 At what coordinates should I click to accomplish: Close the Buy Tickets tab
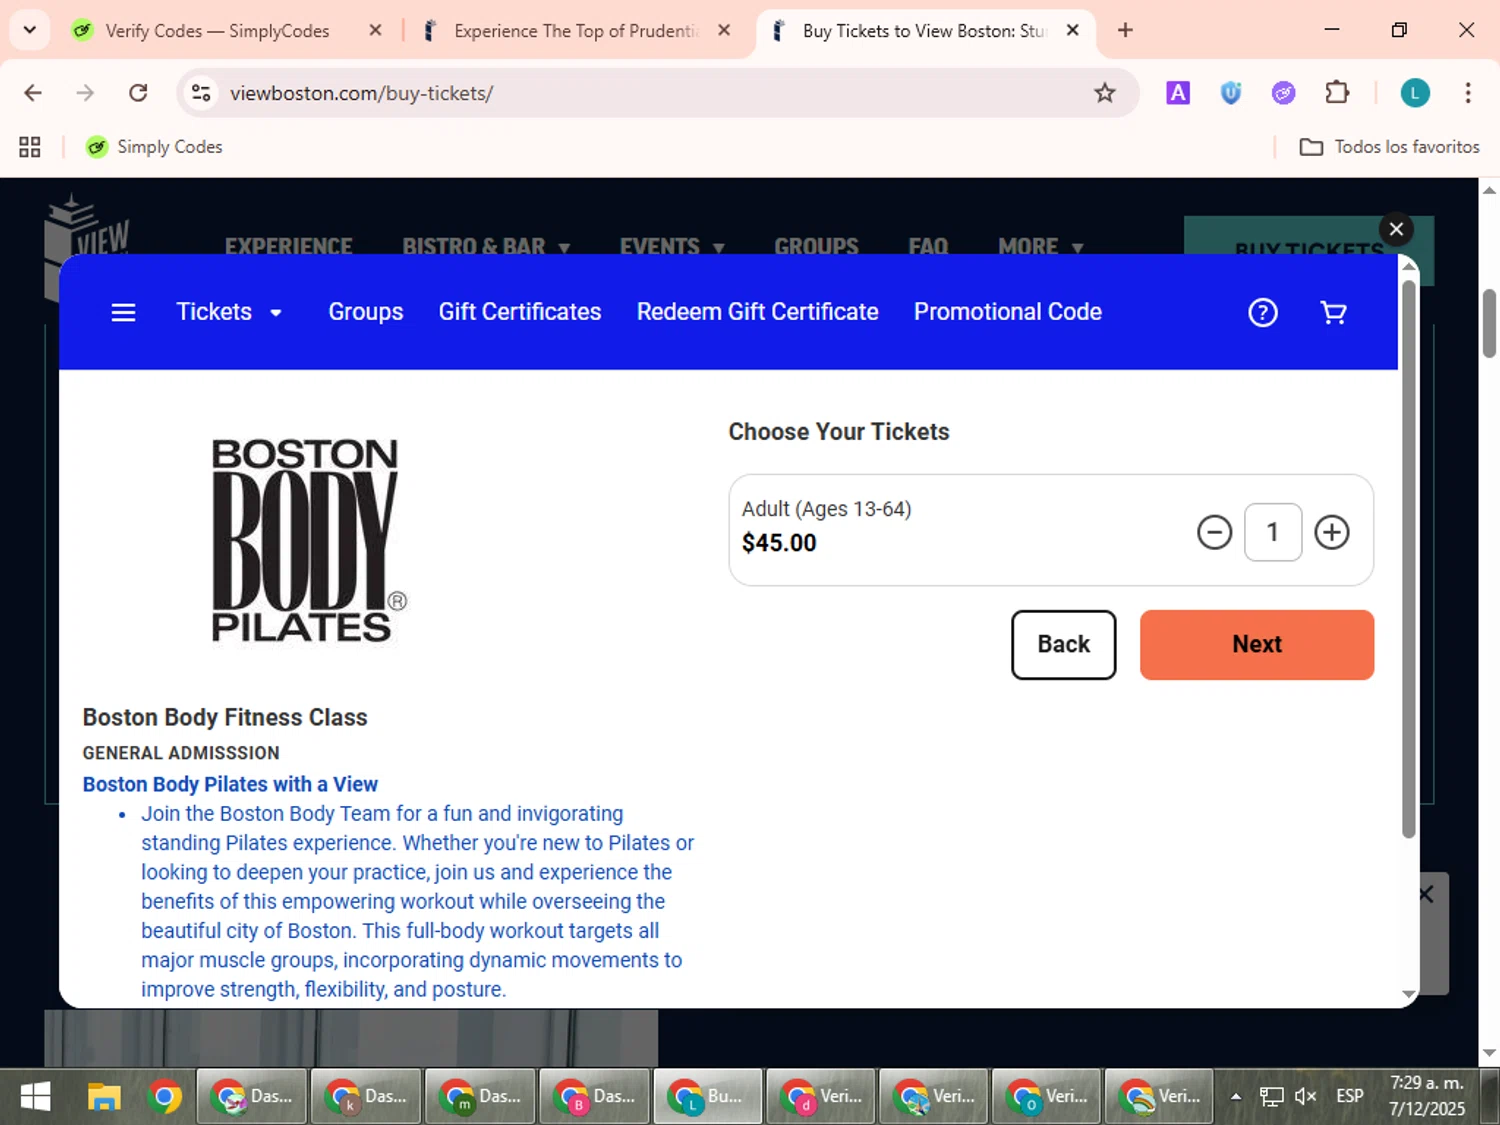pyautogui.click(x=1072, y=30)
